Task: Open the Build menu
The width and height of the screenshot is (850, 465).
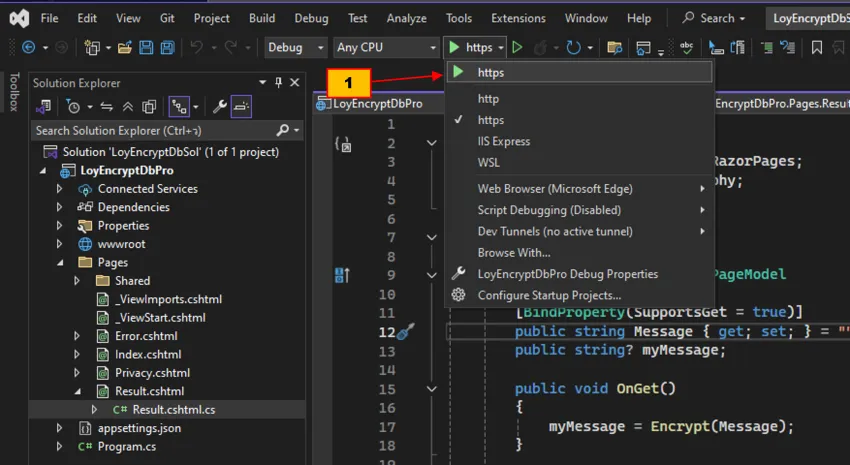Action: click(x=262, y=18)
